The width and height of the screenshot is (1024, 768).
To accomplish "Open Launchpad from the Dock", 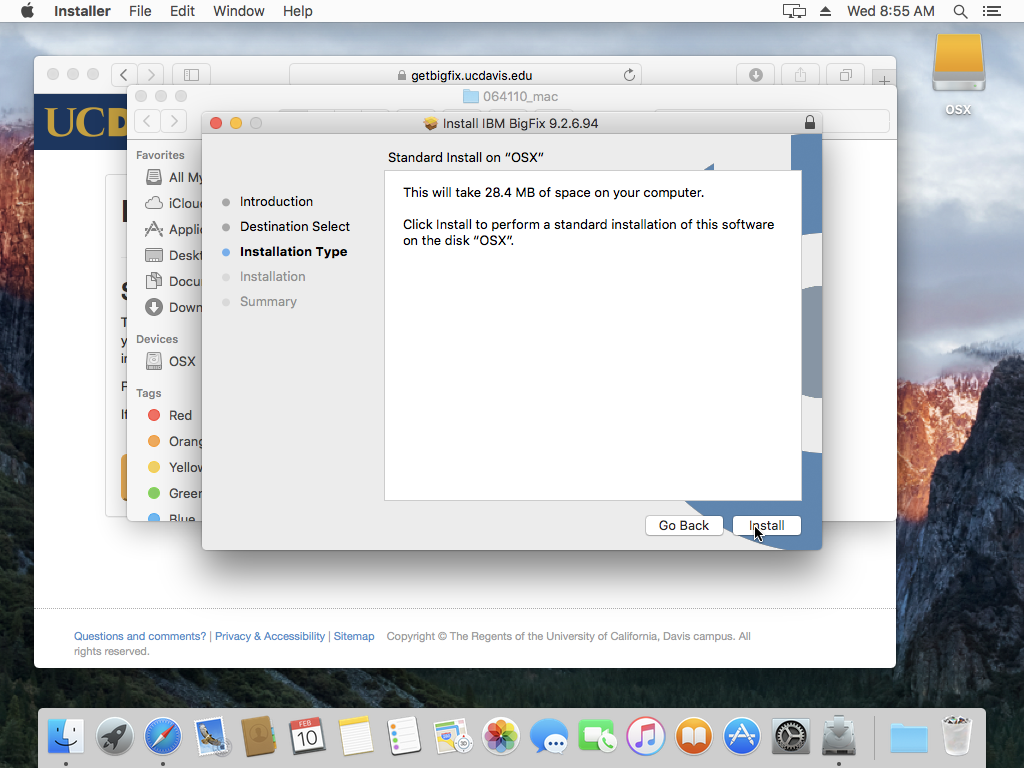I will click(x=114, y=737).
